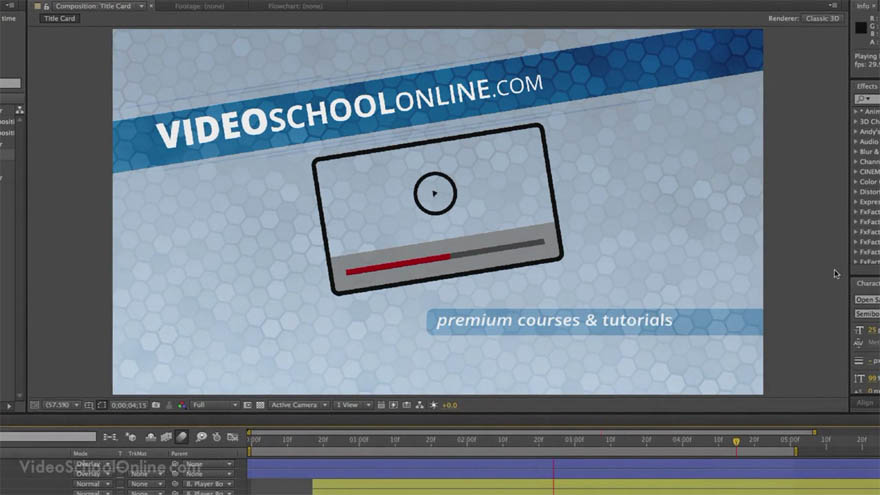Click the time navigator start handle
Screen dimensions: 880x495
[249, 432]
